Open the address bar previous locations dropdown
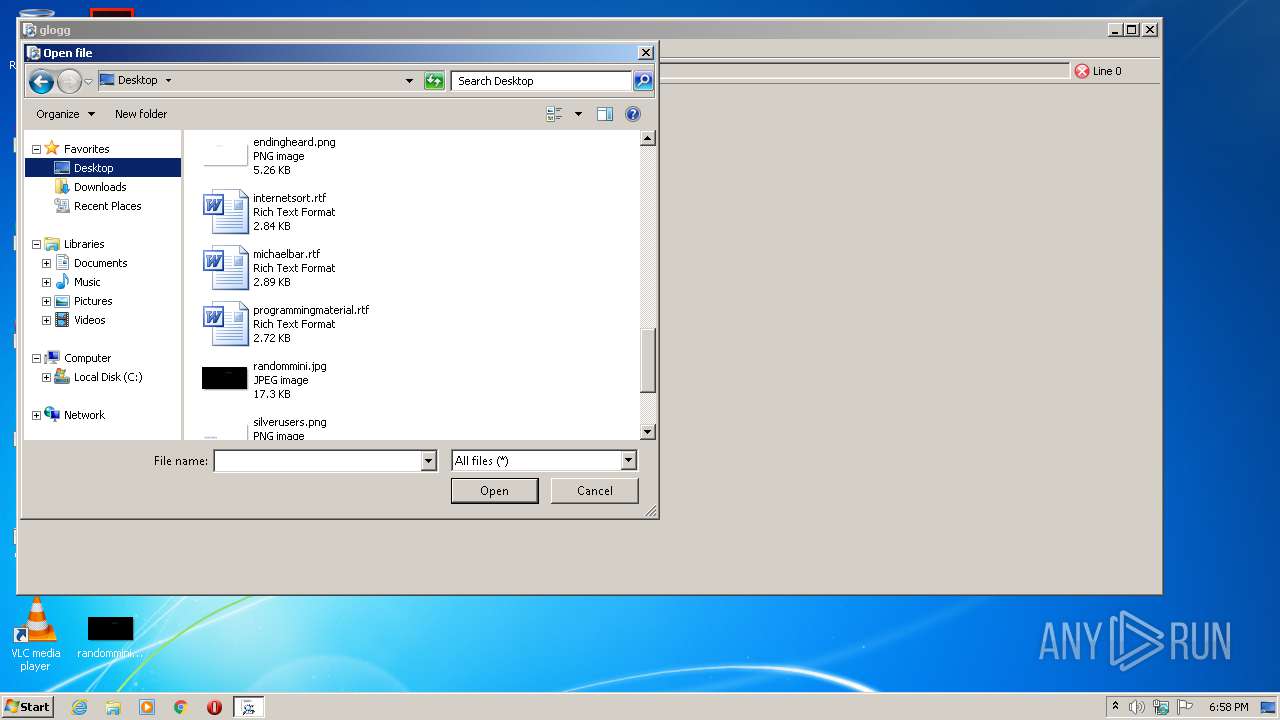1280x720 pixels. click(409, 81)
